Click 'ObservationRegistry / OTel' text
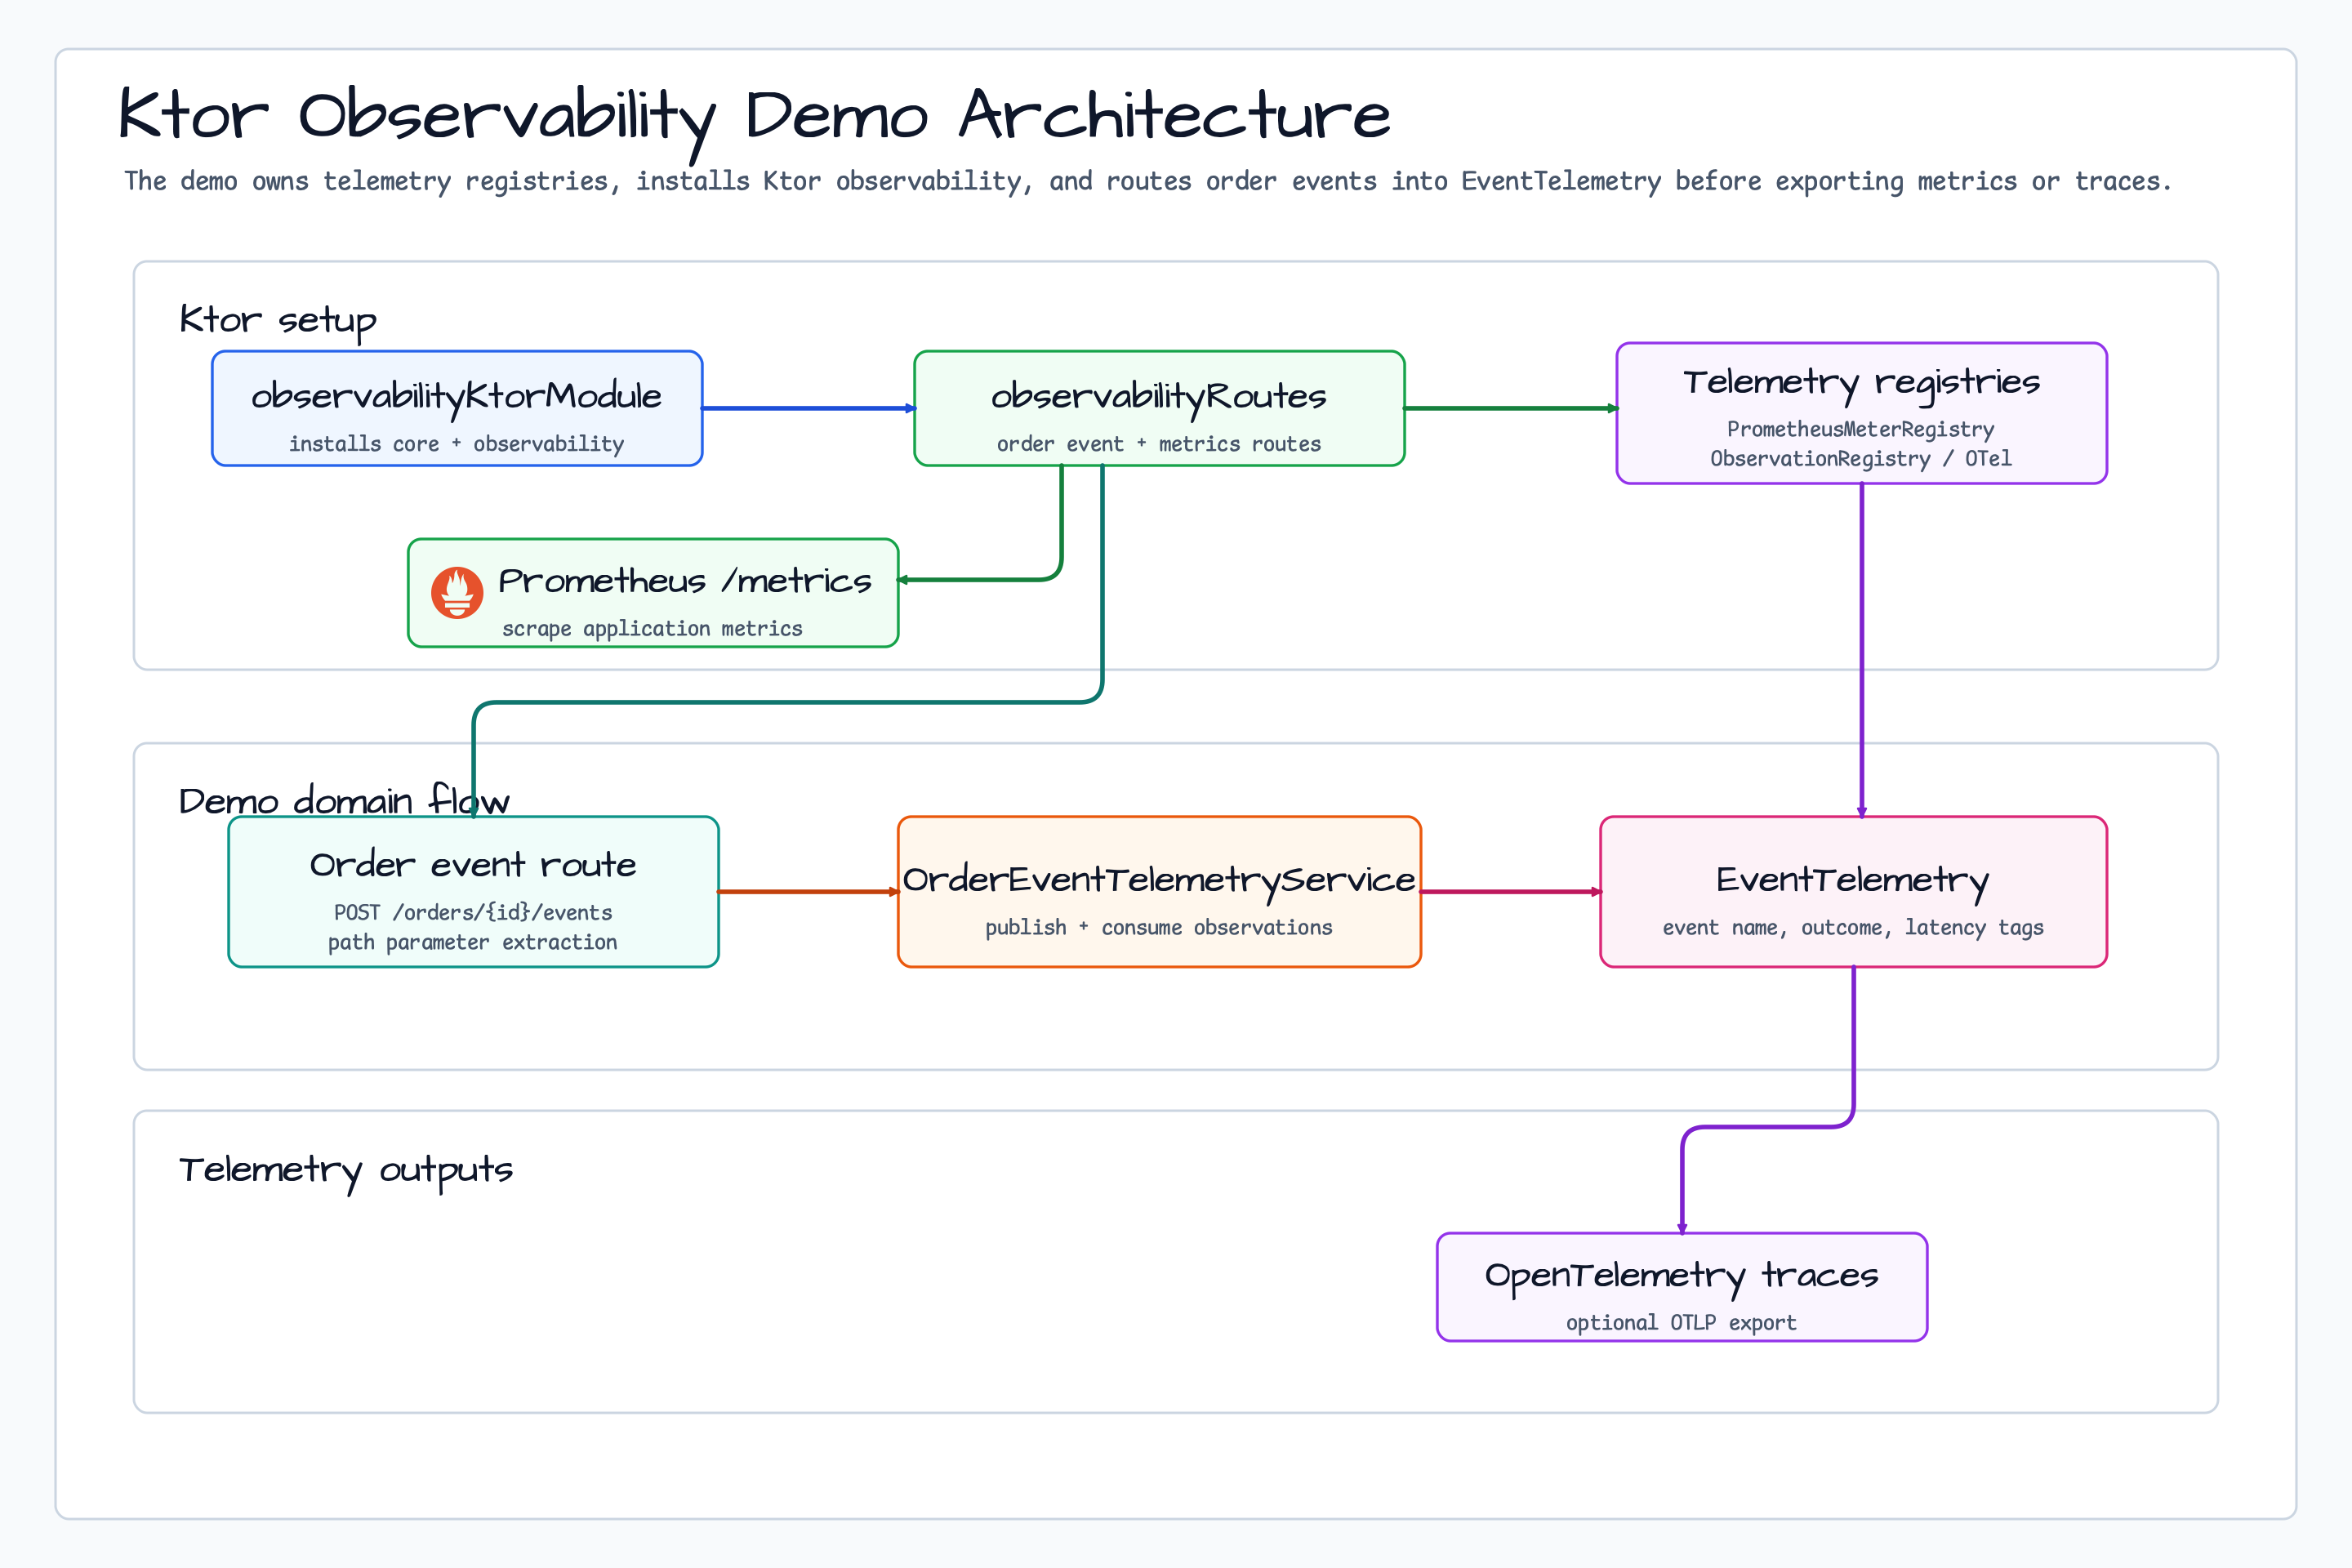The height and width of the screenshot is (1568, 2352). tap(1861, 459)
